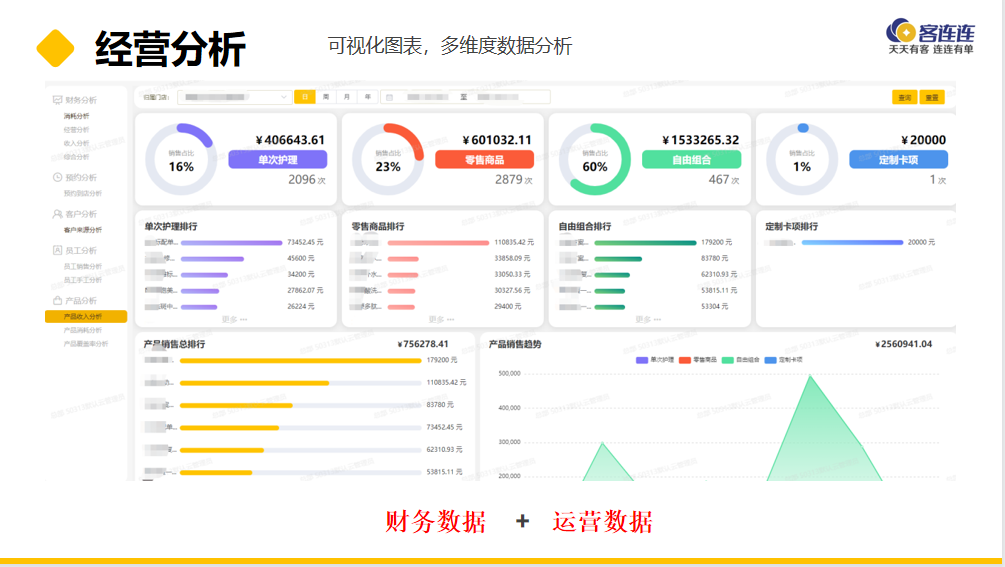Toggle 零售商品 series in trend legend
Image resolution: width=1005 pixels, height=567 pixels.
coord(697,360)
